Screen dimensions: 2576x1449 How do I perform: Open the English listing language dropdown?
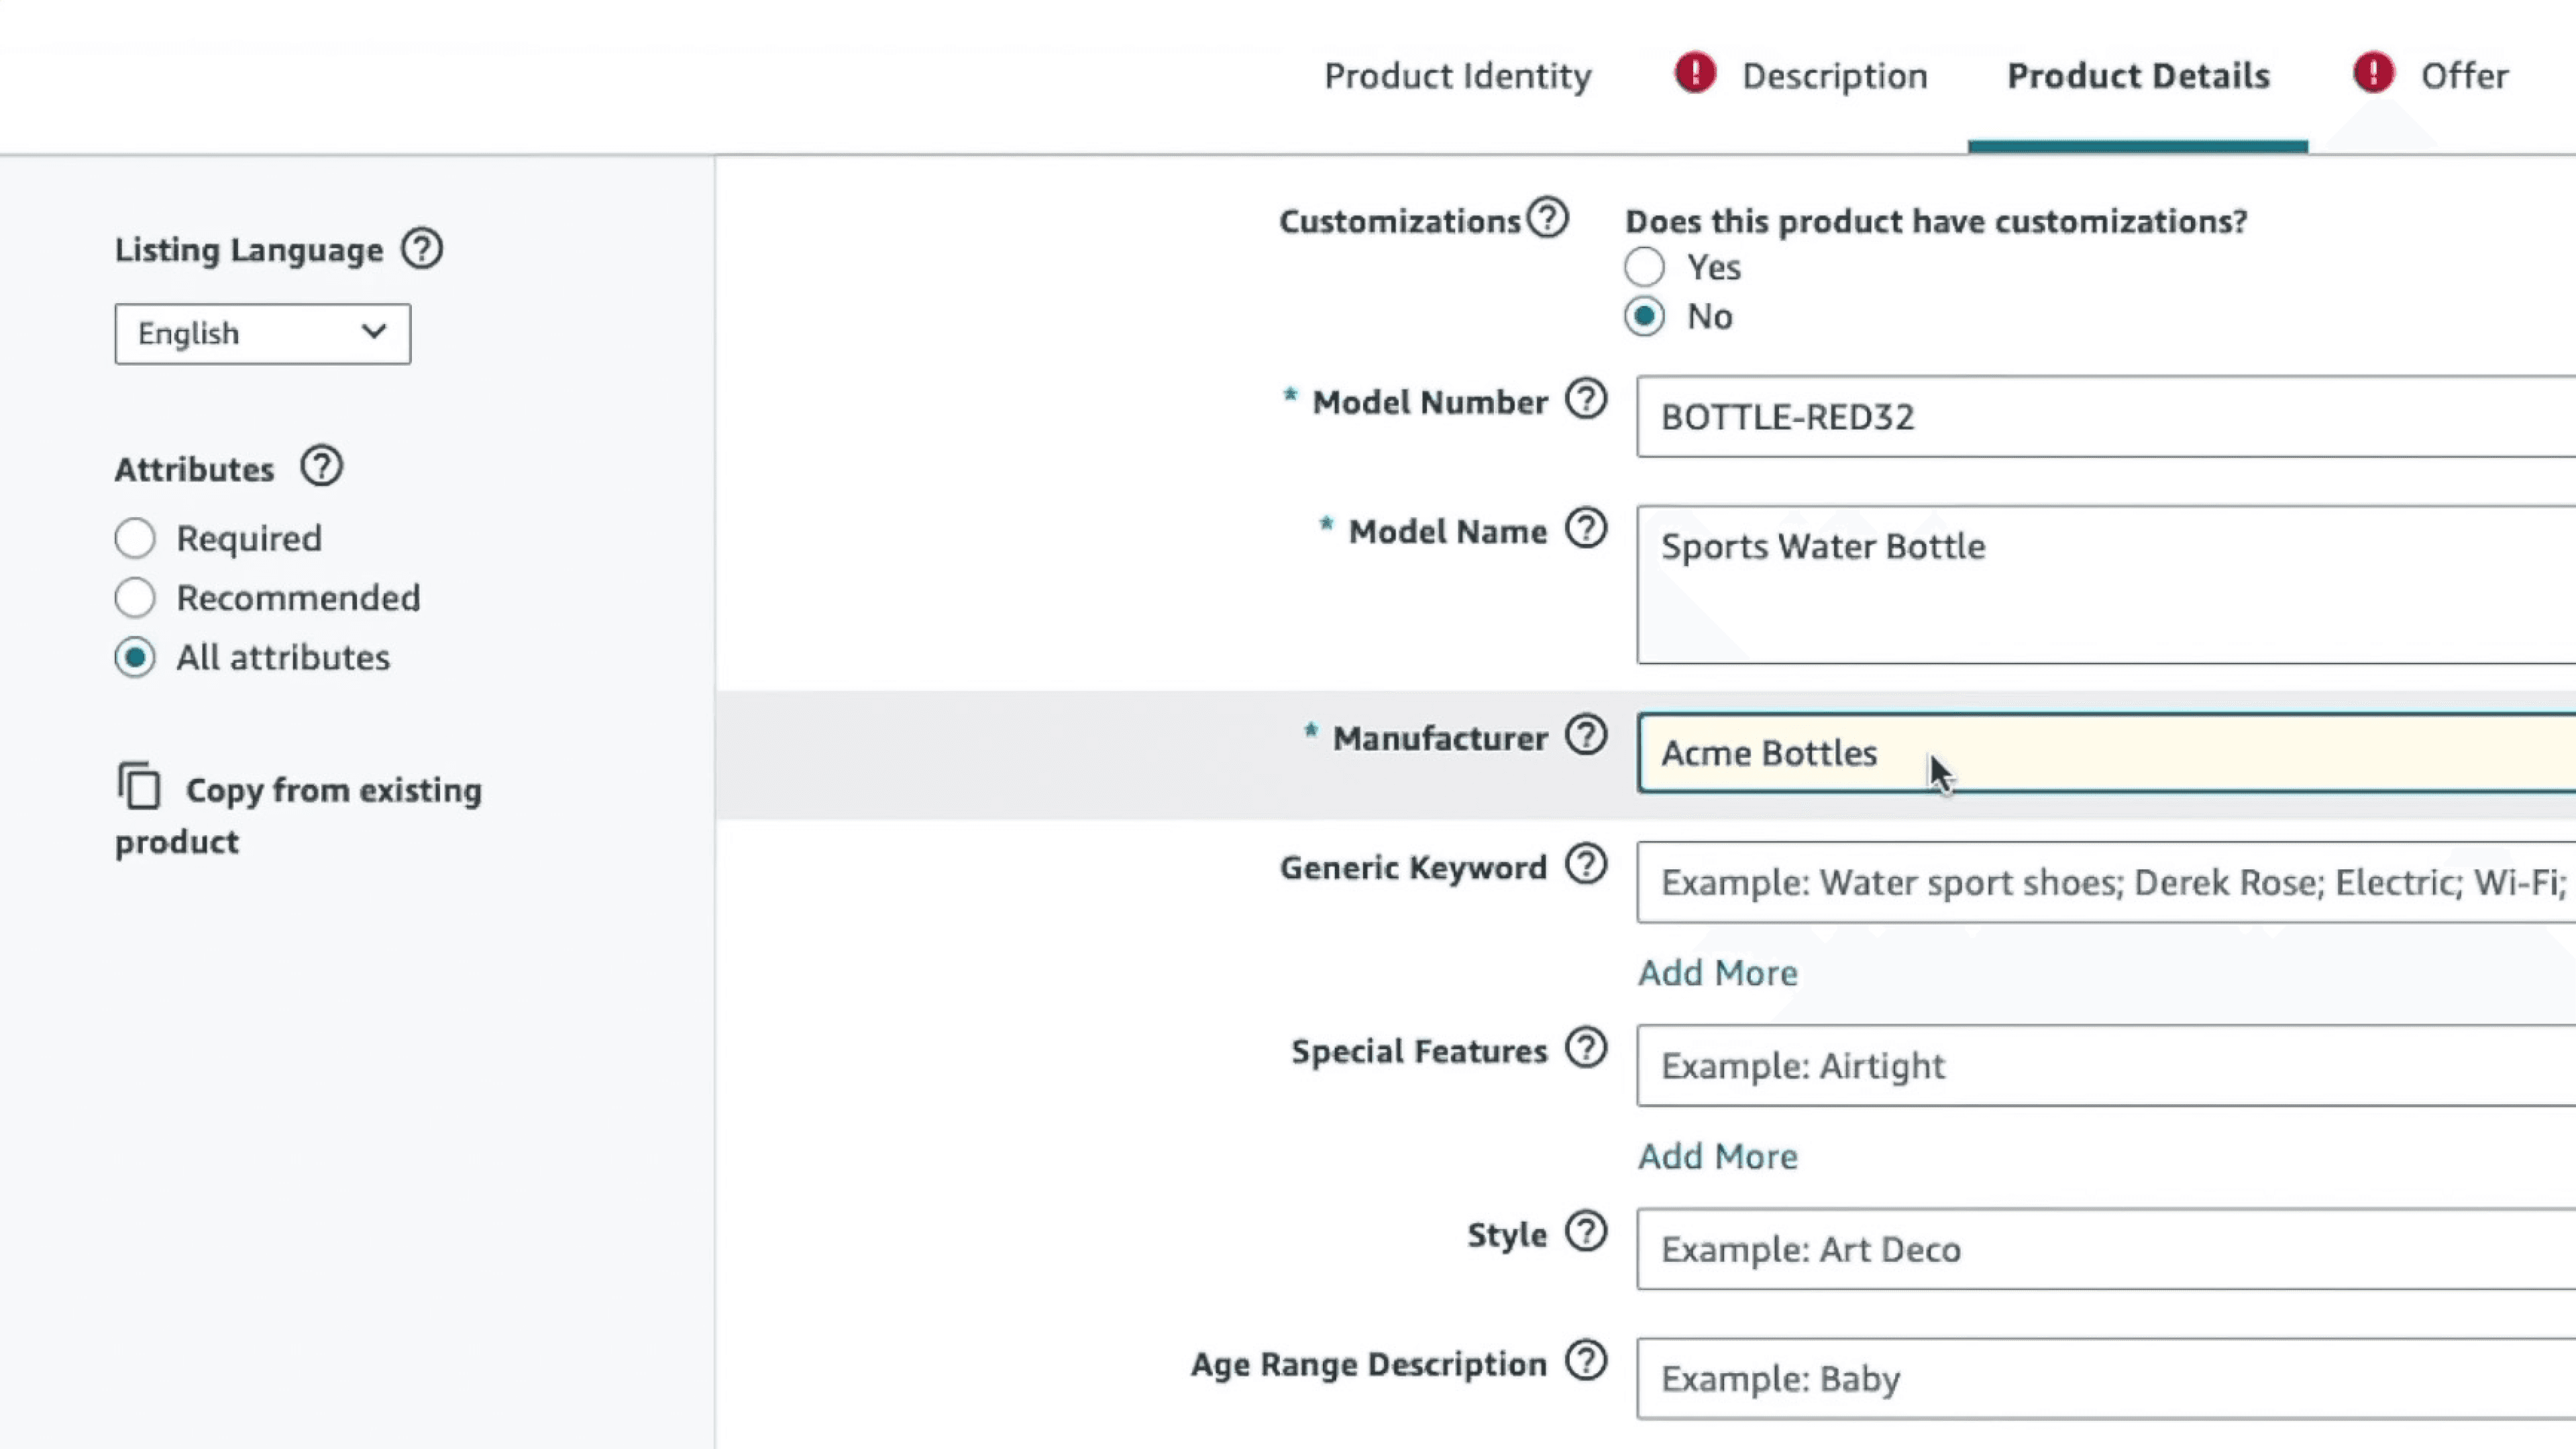pos(262,334)
